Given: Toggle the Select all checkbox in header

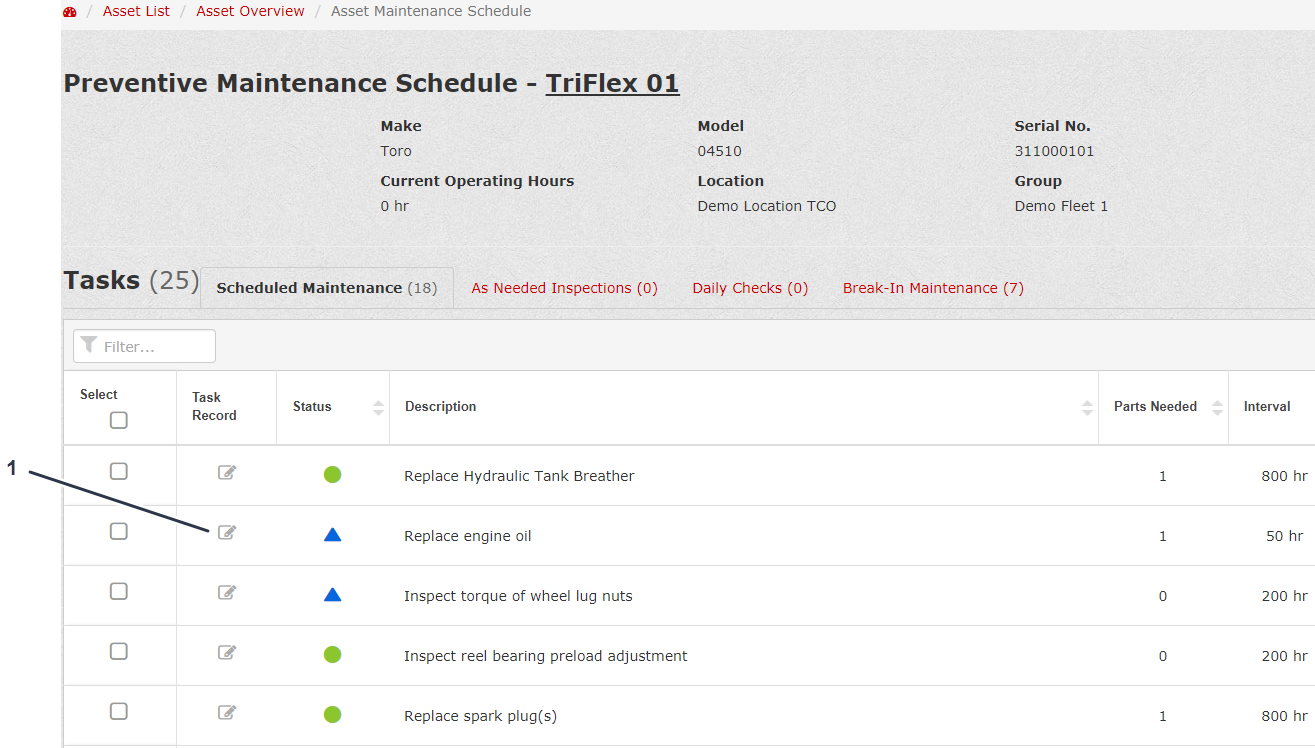Looking at the screenshot, I should coord(119,420).
